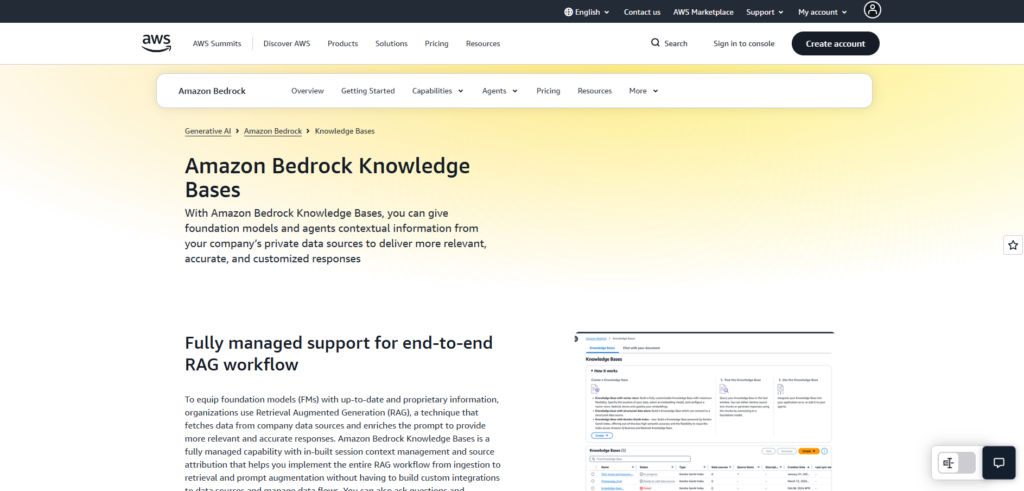Open the top navigation Pricing menu
Viewport: 1024px width, 491px height.
pyautogui.click(x=436, y=44)
